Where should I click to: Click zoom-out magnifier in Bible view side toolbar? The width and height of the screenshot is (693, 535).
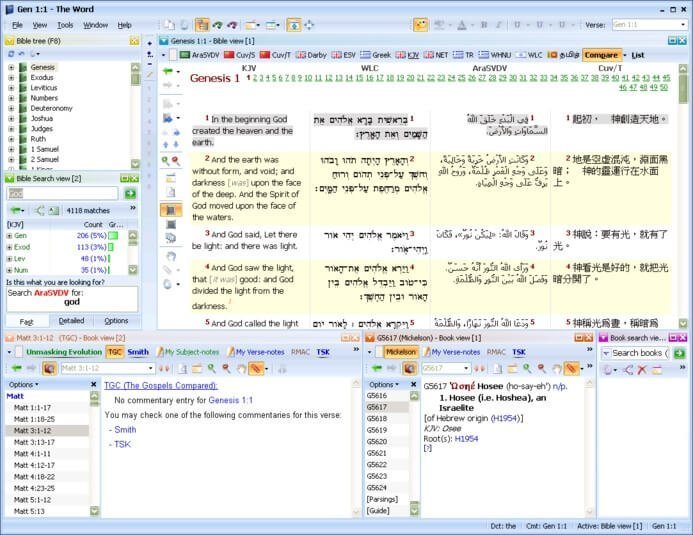tap(176, 161)
